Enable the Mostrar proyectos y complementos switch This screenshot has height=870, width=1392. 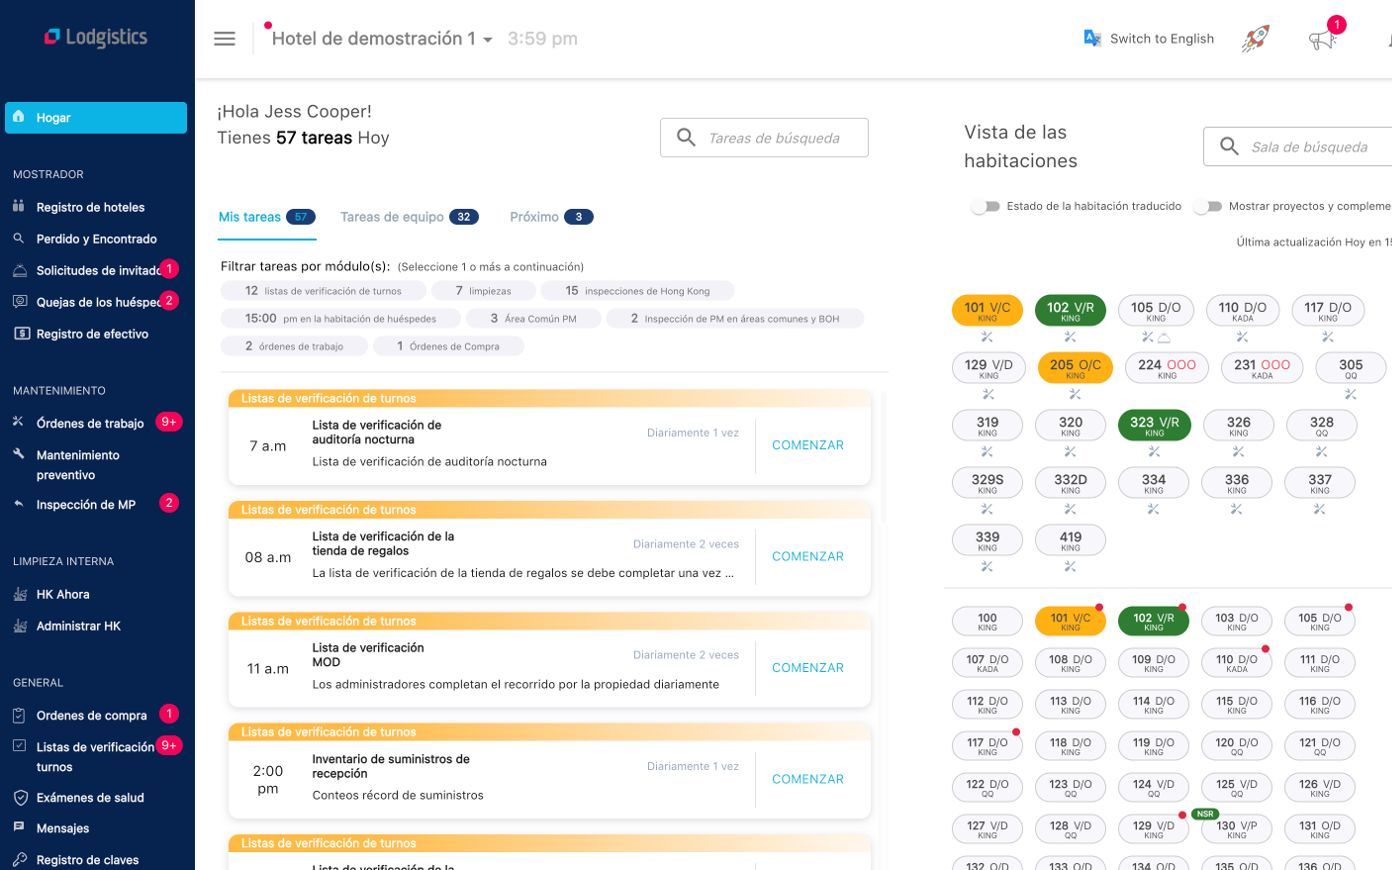click(x=1208, y=206)
